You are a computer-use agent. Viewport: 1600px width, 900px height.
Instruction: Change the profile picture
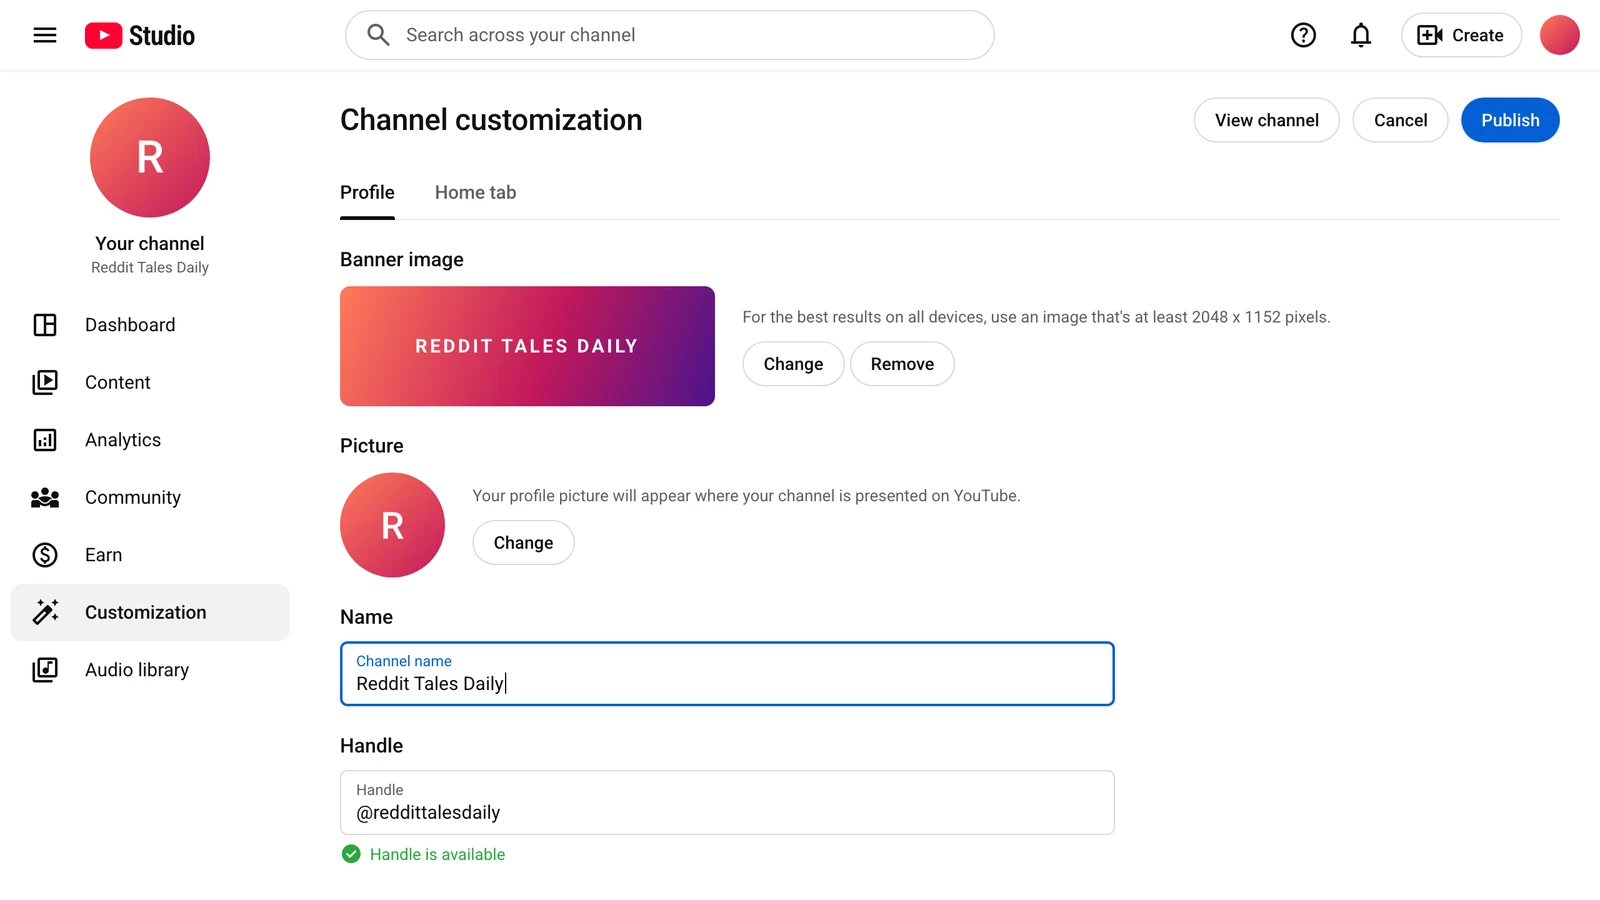click(523, 543)
